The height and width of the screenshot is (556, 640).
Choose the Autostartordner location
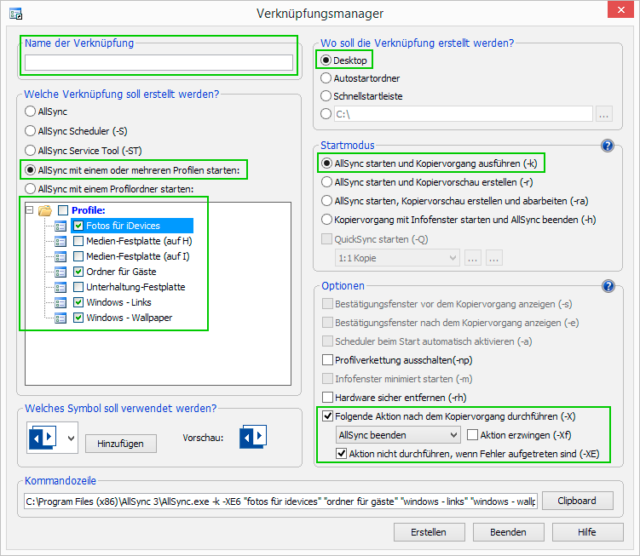[326, 78]
